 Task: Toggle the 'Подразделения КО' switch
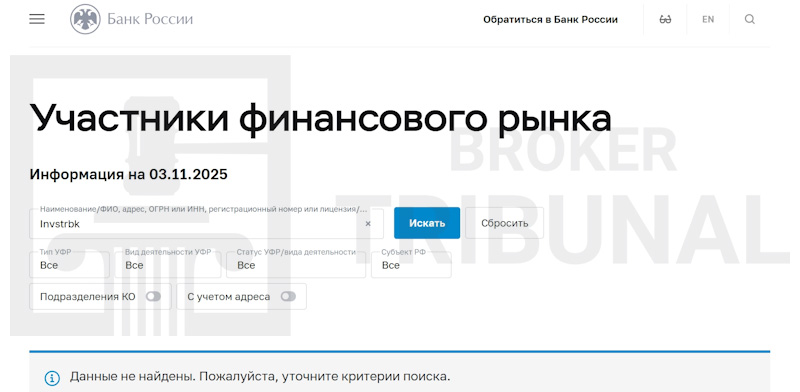tap(153, 297)
